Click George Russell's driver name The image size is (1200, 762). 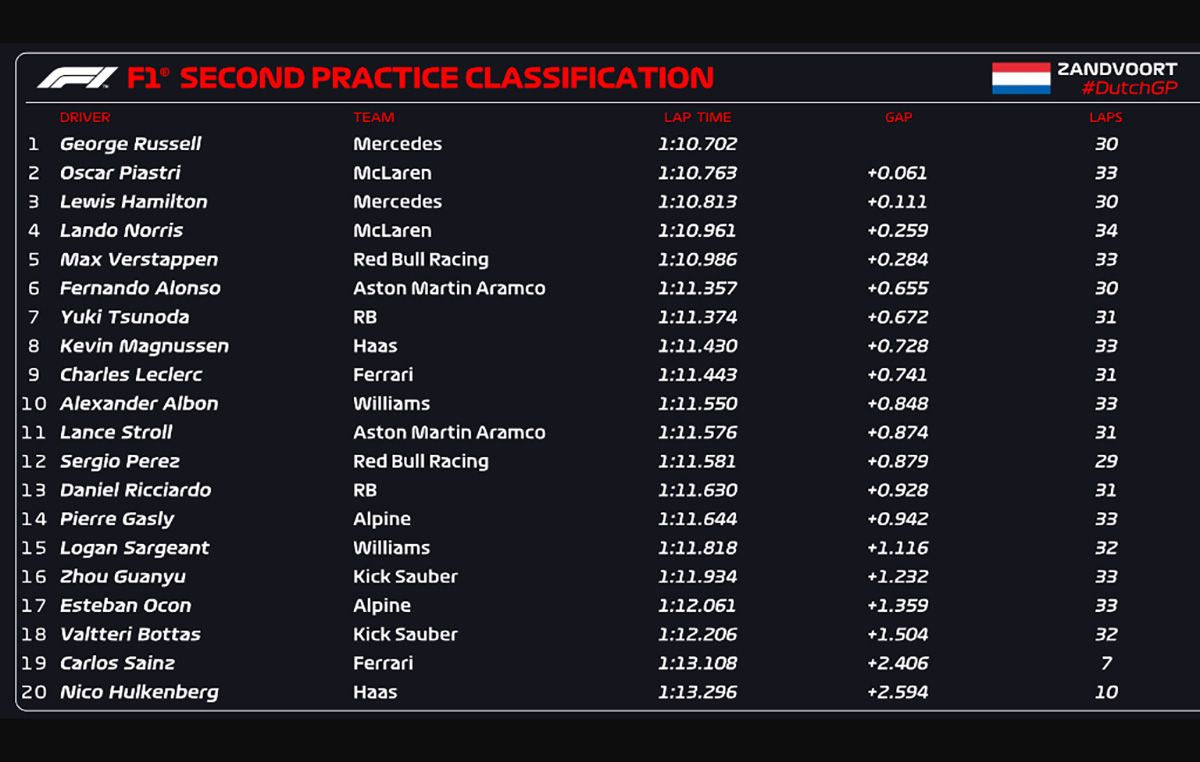click(131, 144)
